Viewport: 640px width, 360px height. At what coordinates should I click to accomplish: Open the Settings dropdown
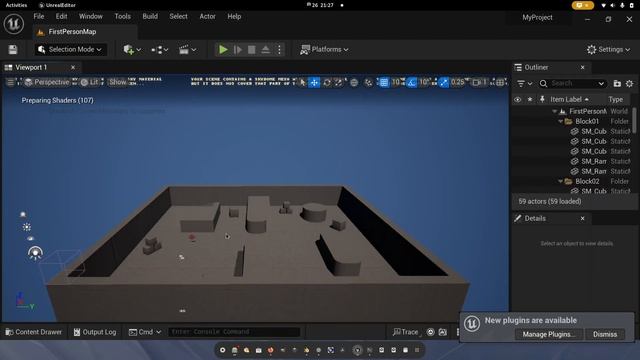pos(608,49)
